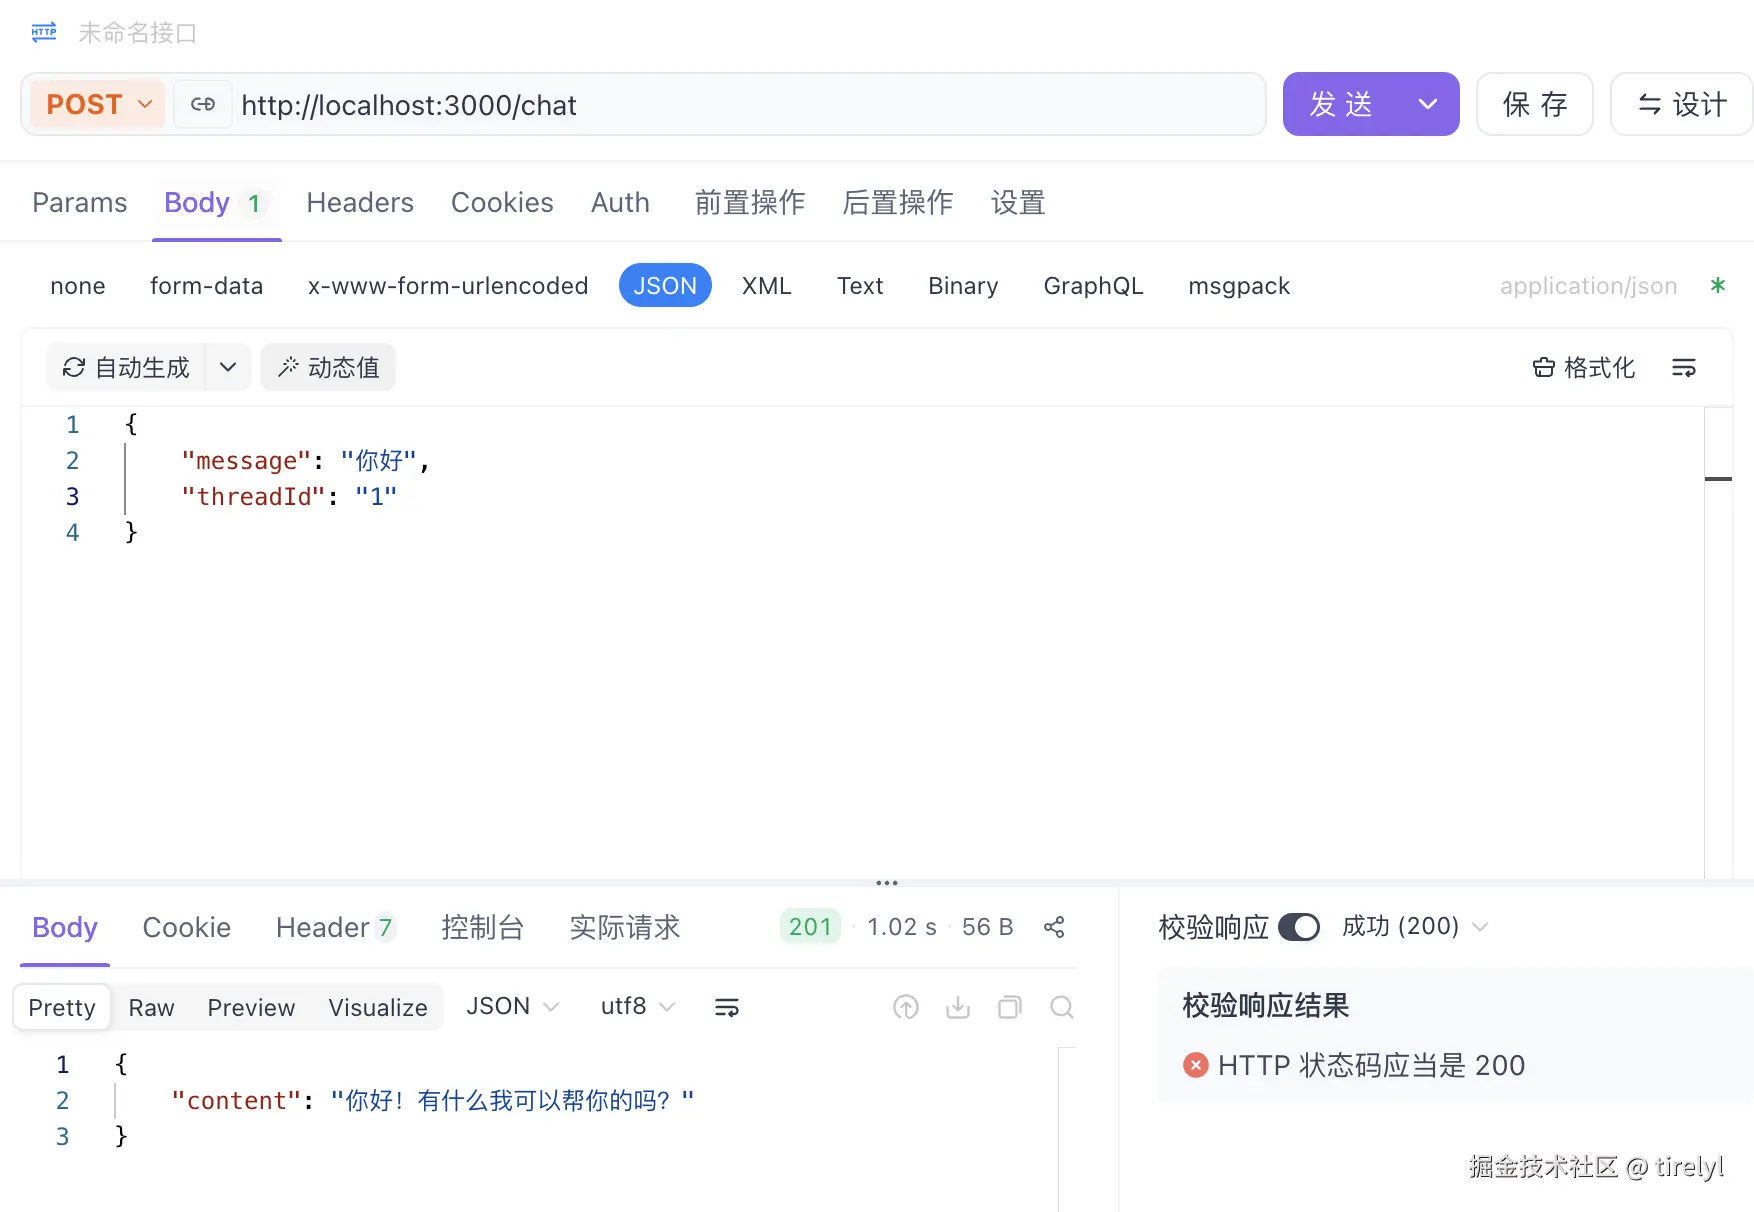
Task: Click the word-wrap icon in response toolbar
Action: tap(727, 1007)
